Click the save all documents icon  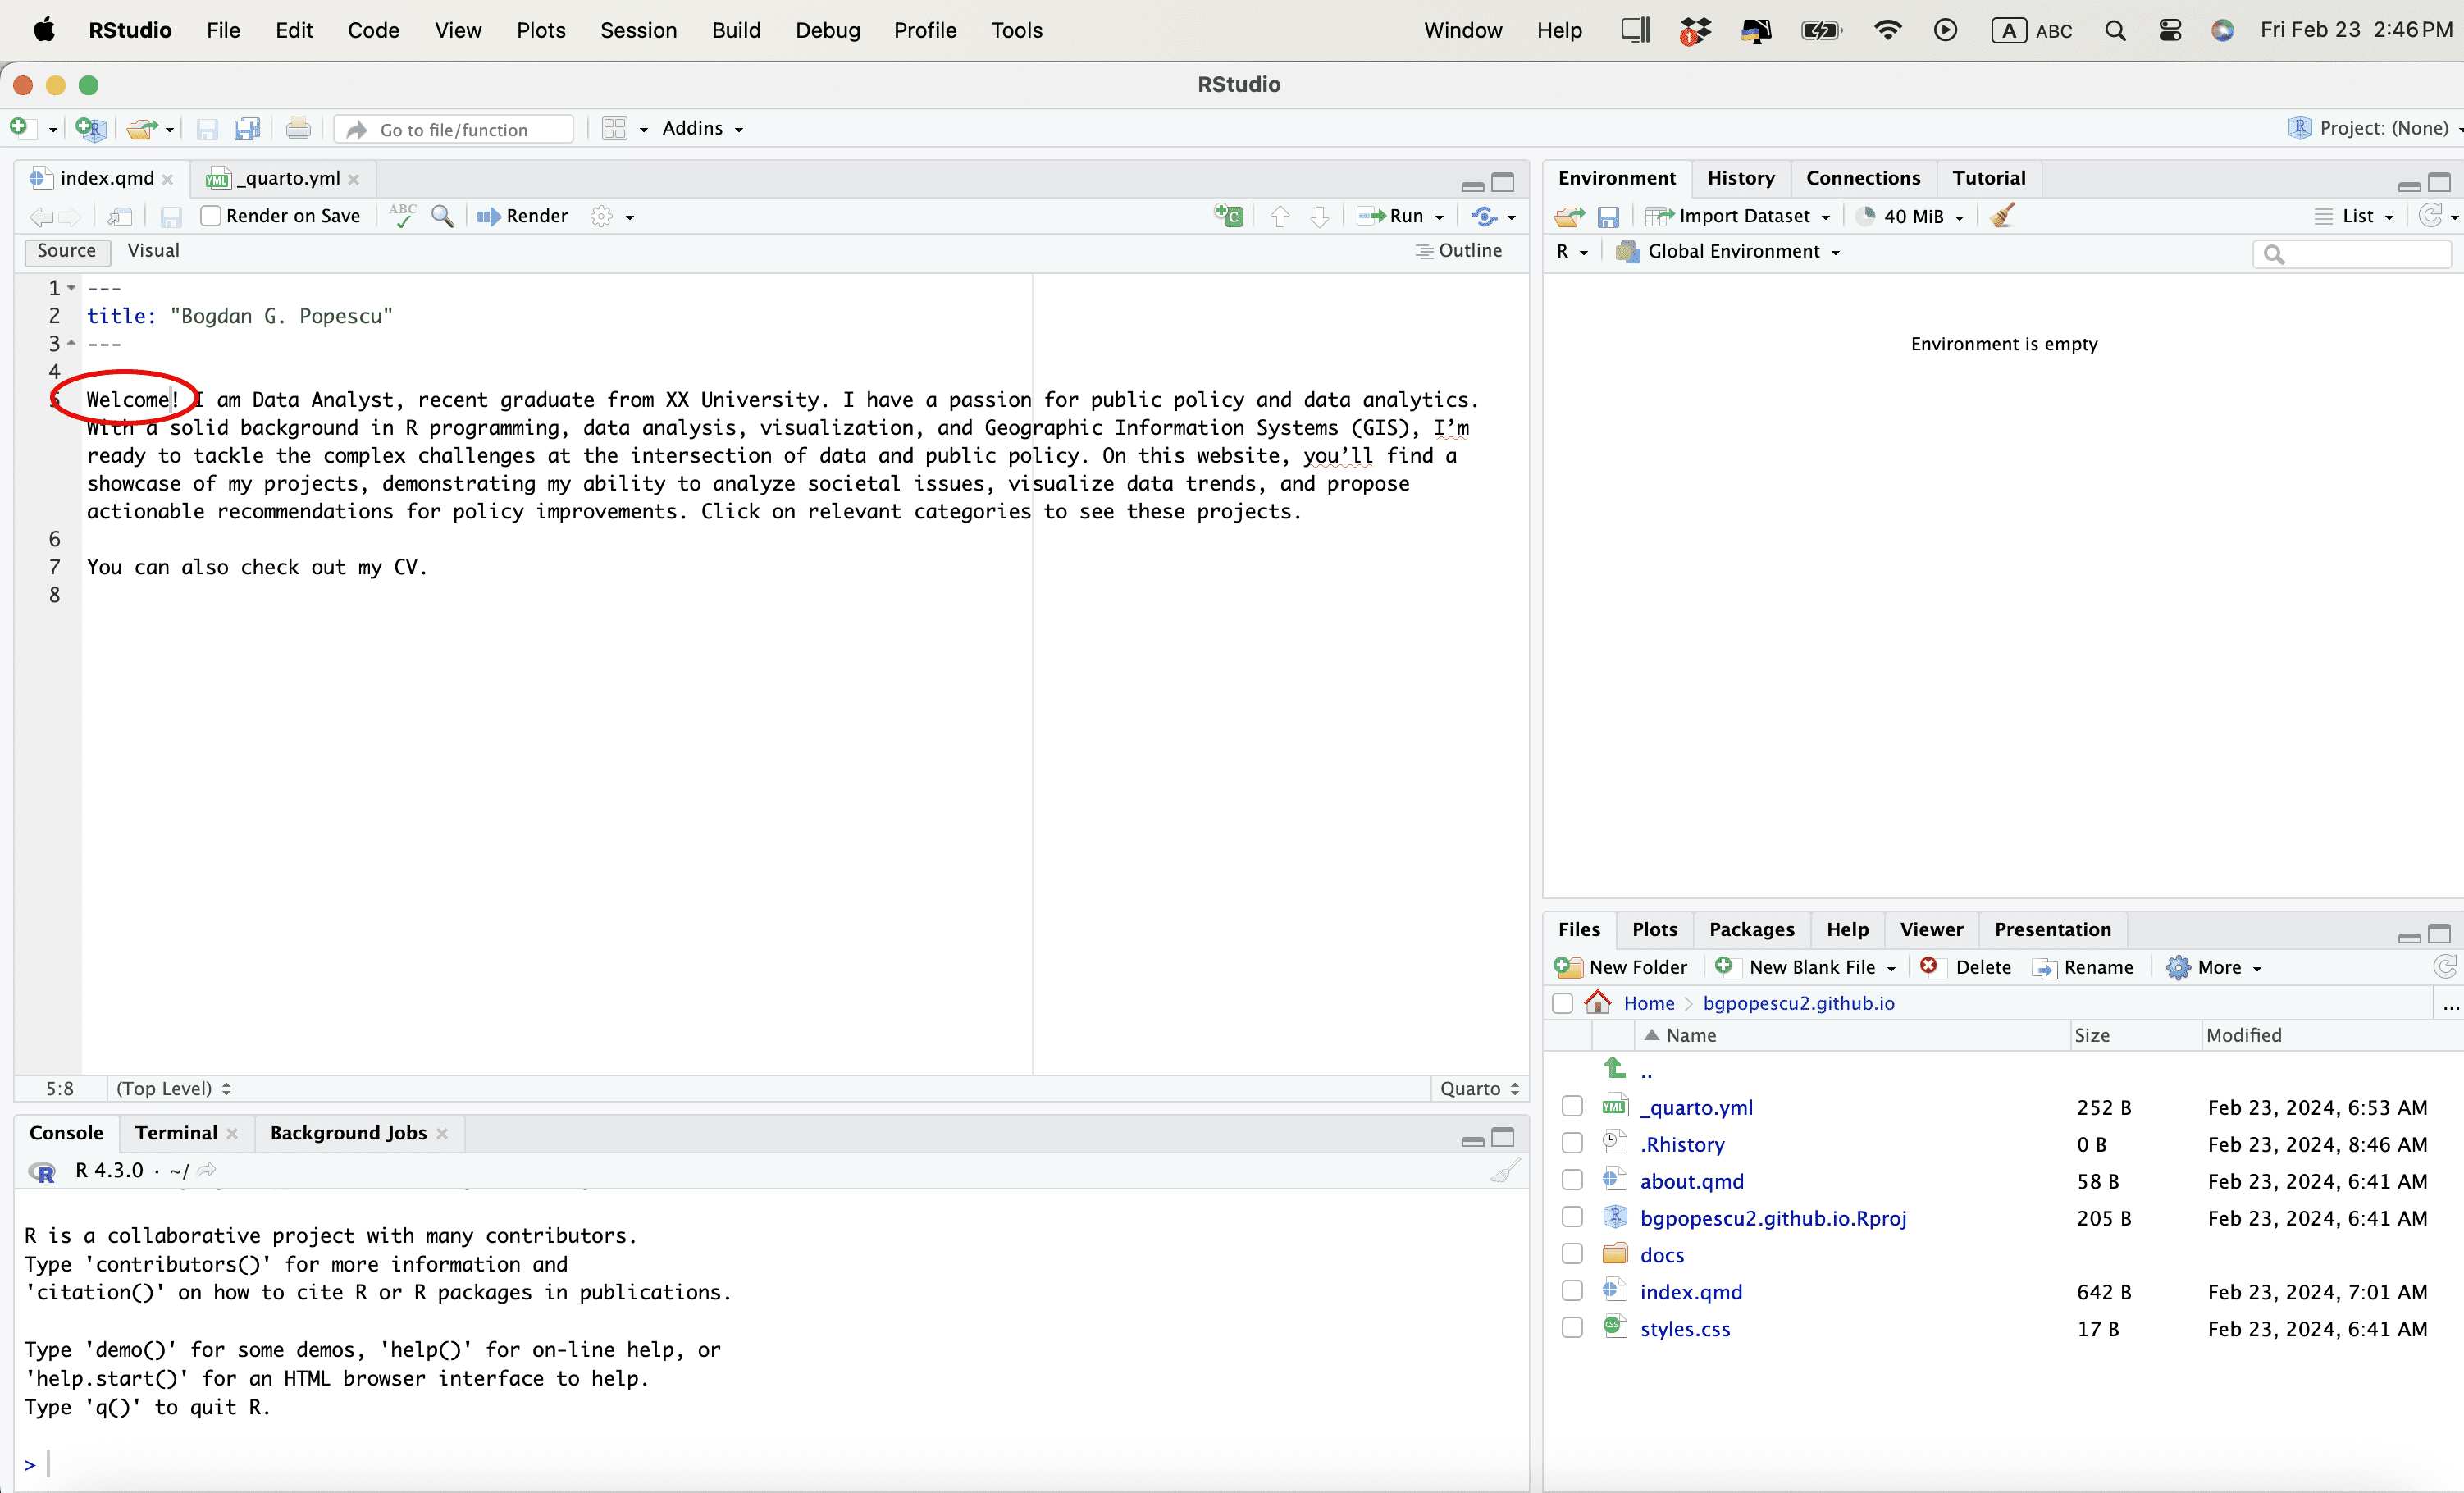[247, 129]
